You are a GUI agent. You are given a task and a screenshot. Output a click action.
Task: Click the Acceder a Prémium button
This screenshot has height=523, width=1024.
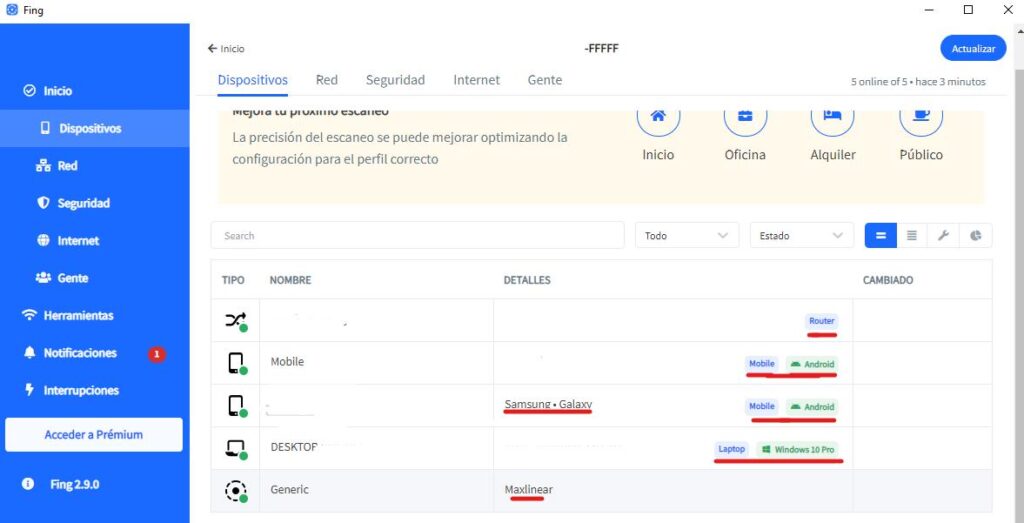pyautogui.click(x=93, y=434)
